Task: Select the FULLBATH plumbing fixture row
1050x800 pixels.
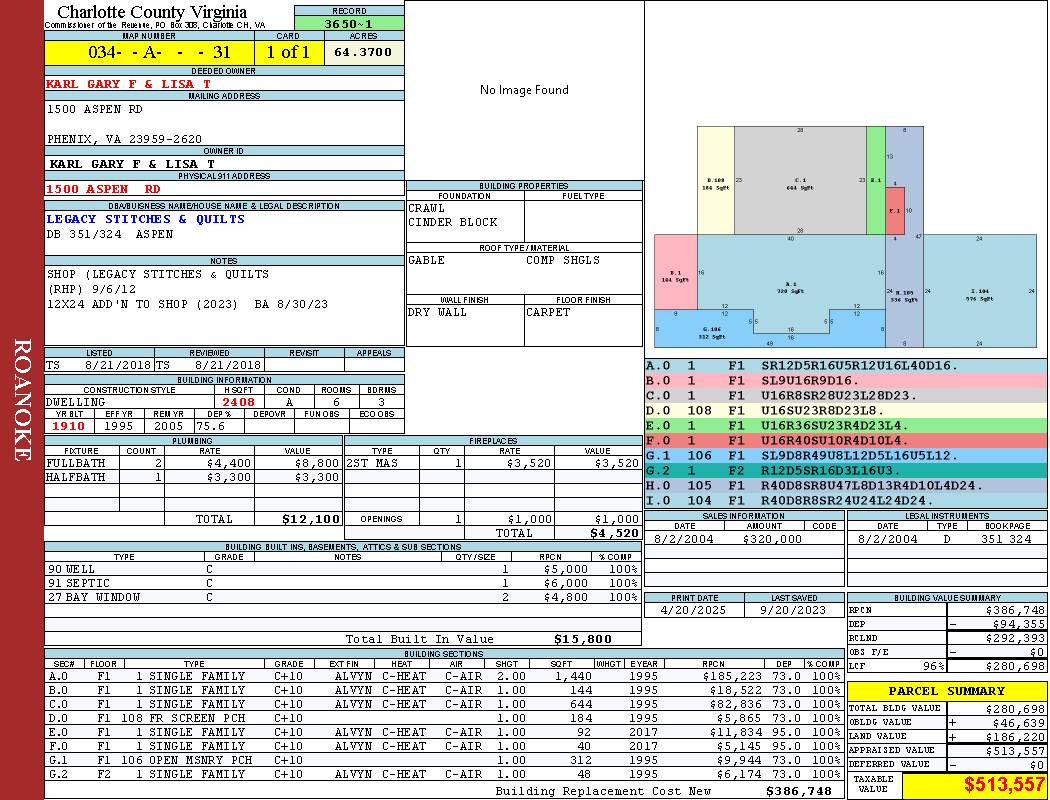Action: (x=194, y=463)
